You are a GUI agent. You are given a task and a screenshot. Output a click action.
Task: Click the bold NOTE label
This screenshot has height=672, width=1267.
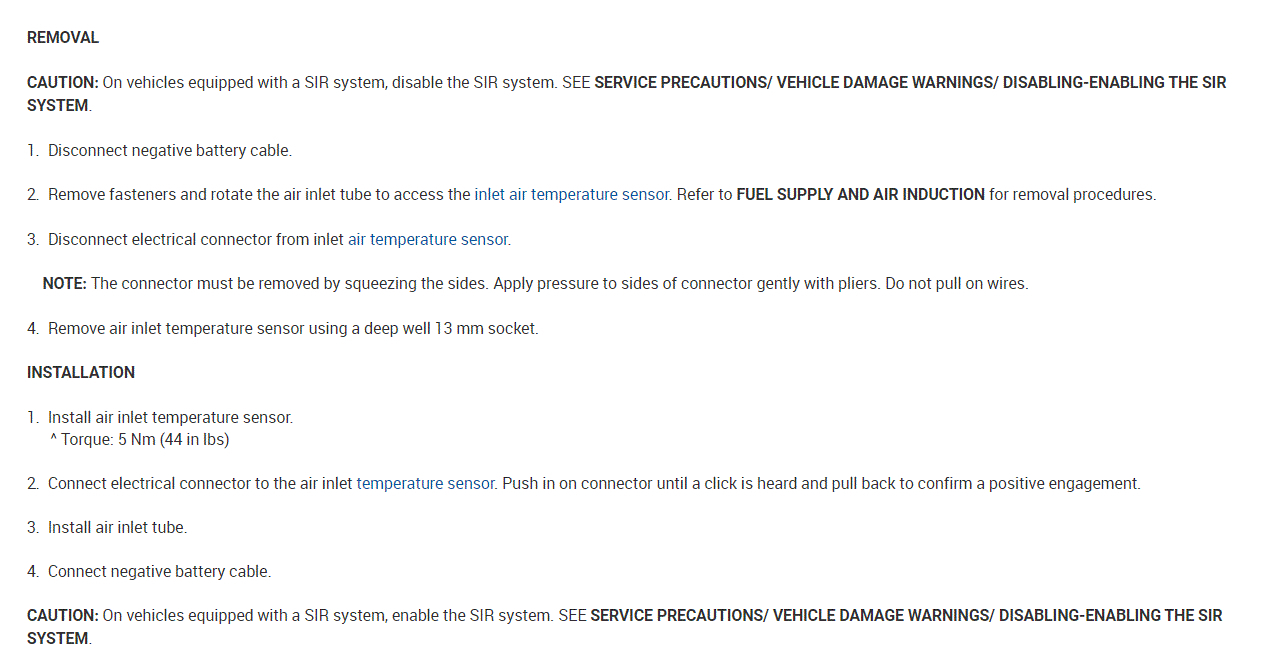coord(65,284)
